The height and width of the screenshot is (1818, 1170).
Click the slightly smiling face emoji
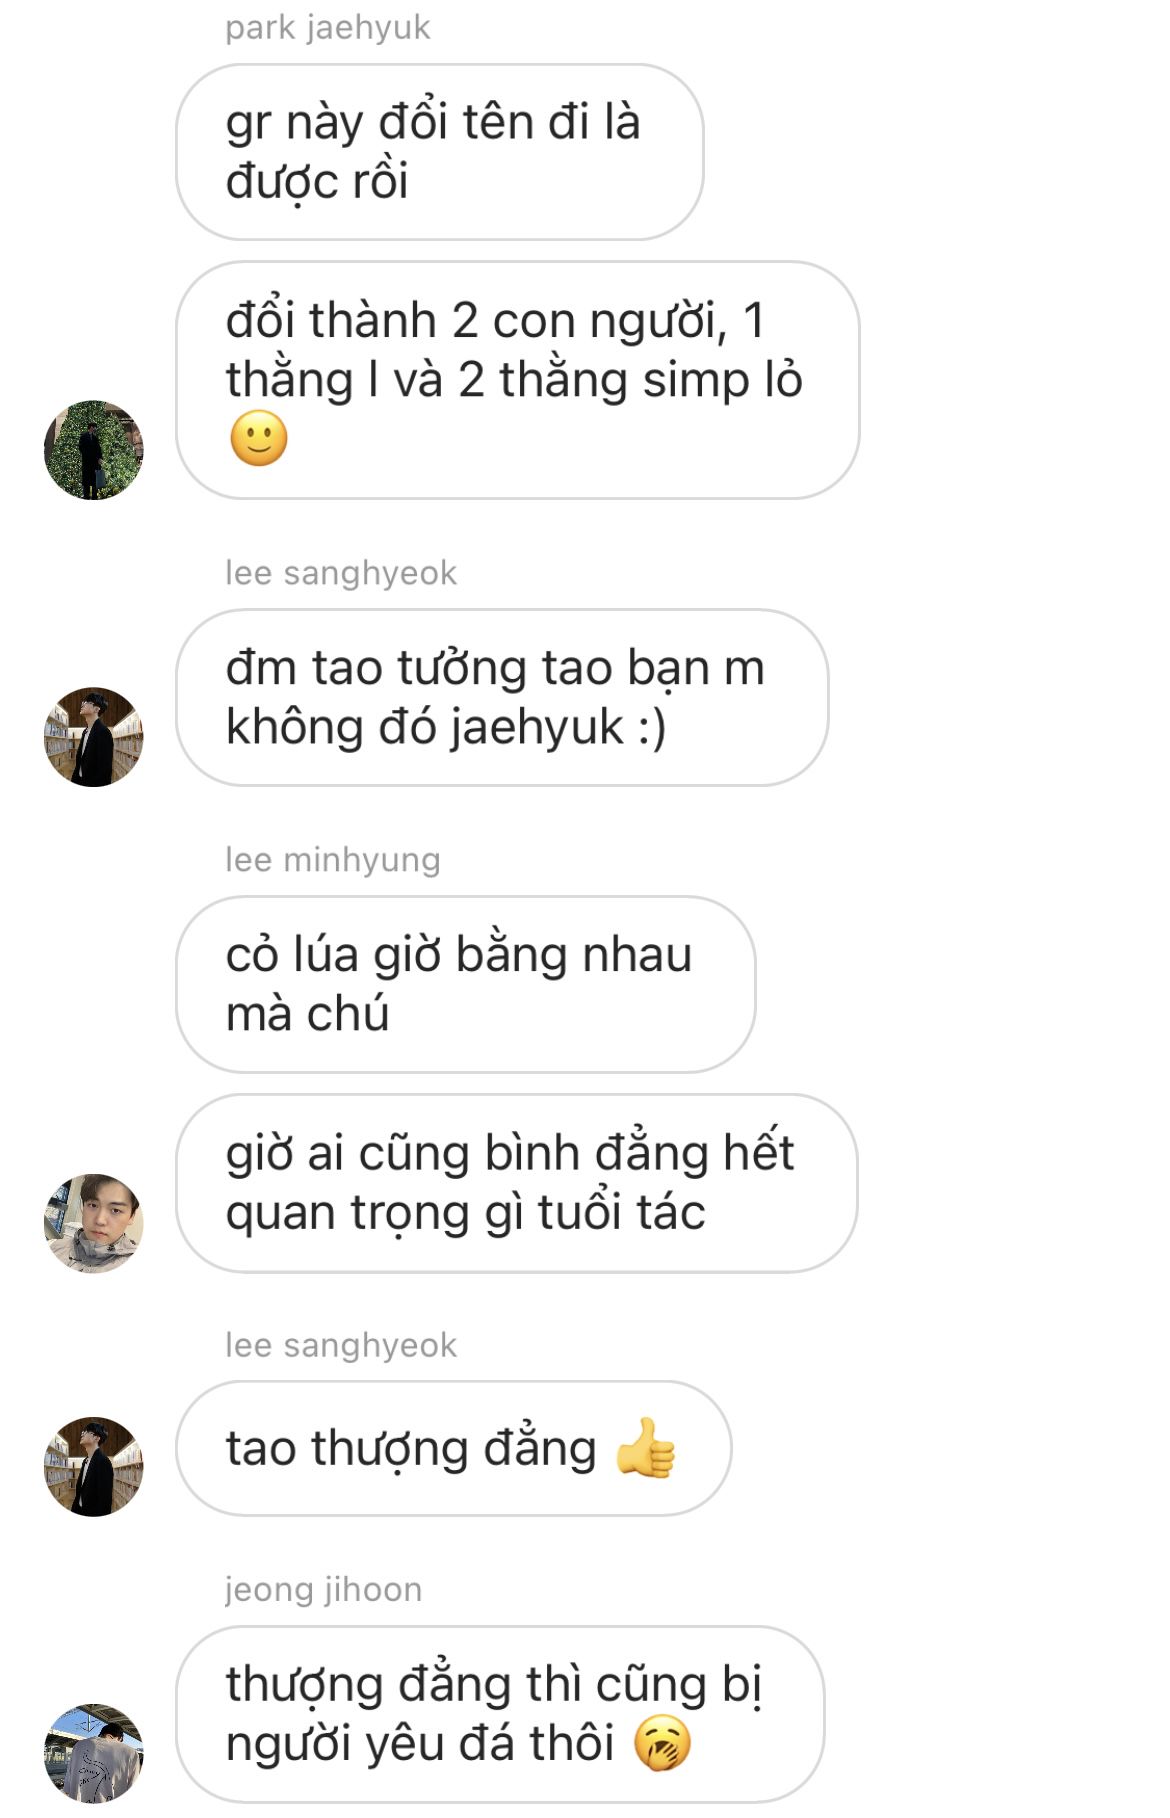[259, 439]
